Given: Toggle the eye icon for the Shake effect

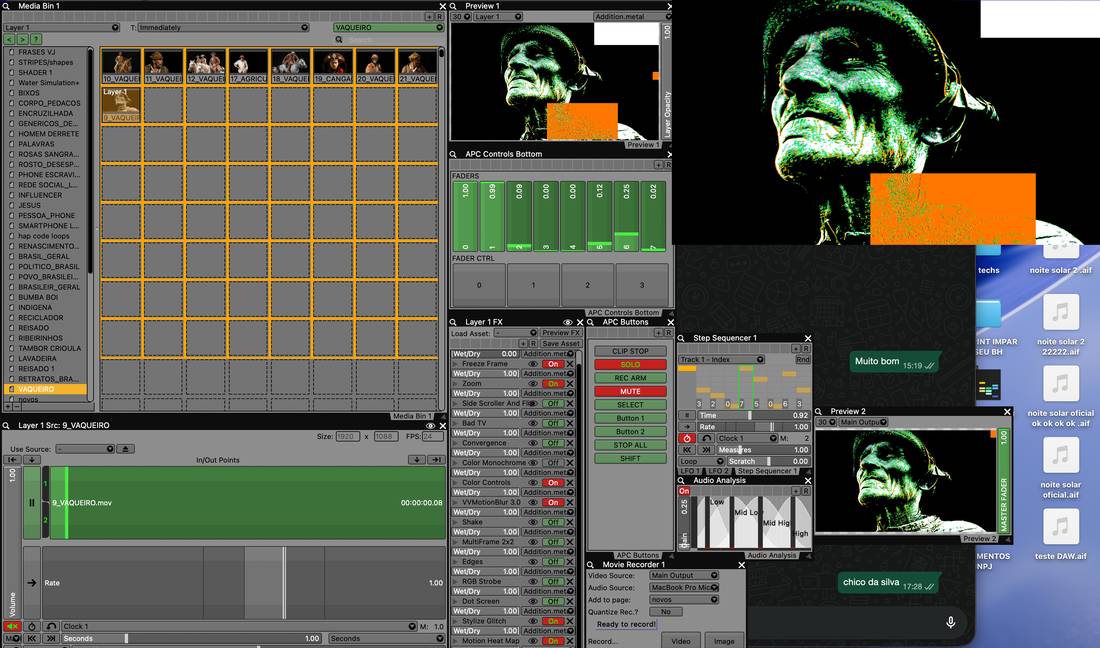Looking at the screenshot, I should [533, 522].
